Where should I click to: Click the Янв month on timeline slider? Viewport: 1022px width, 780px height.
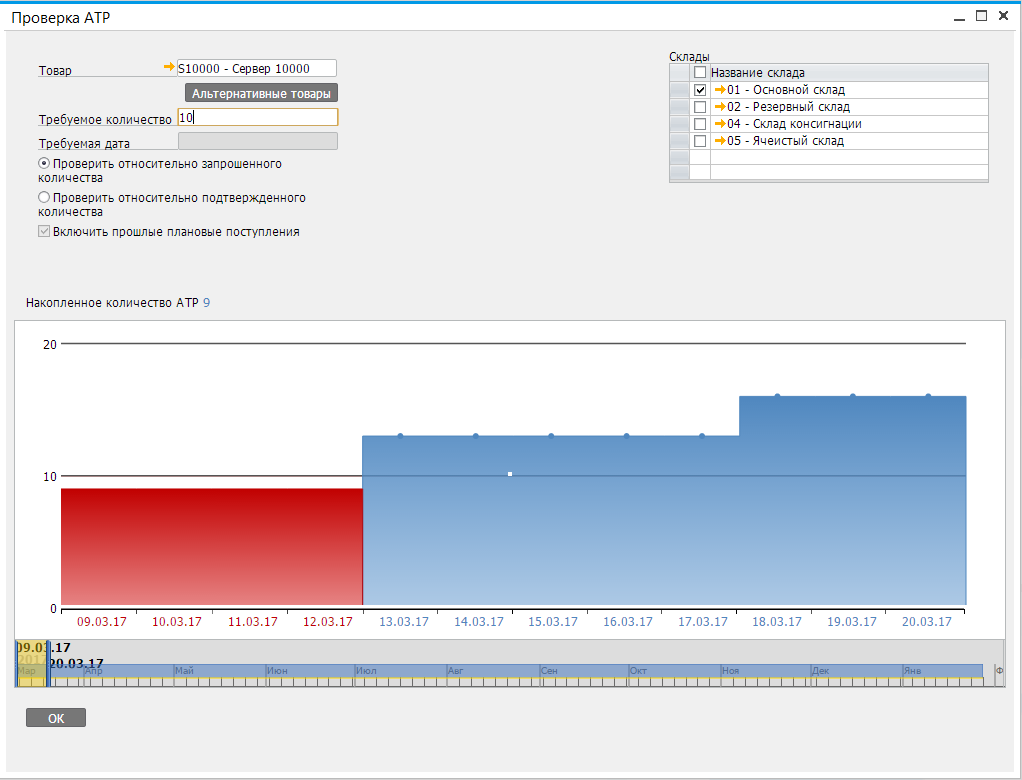click(912, 671)
